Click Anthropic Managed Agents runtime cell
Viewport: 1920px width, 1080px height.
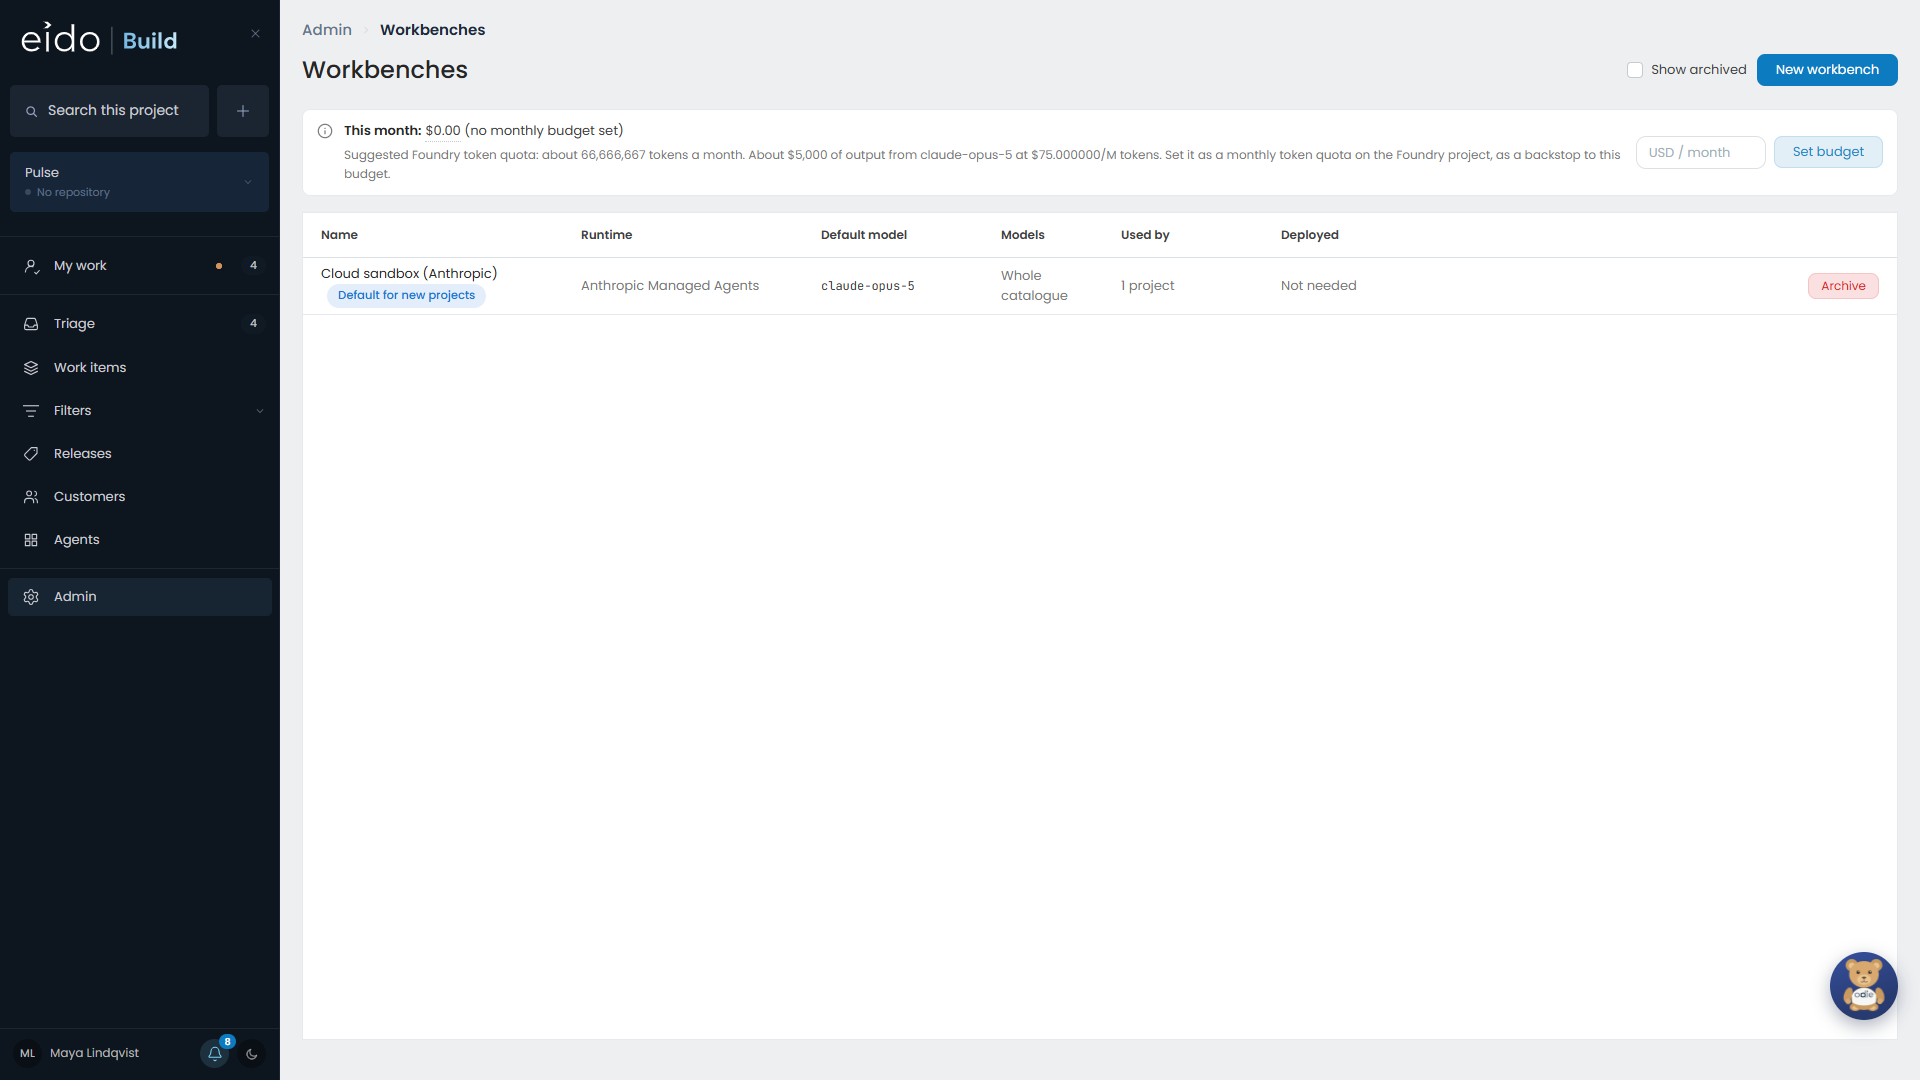(x=670, y=286)
